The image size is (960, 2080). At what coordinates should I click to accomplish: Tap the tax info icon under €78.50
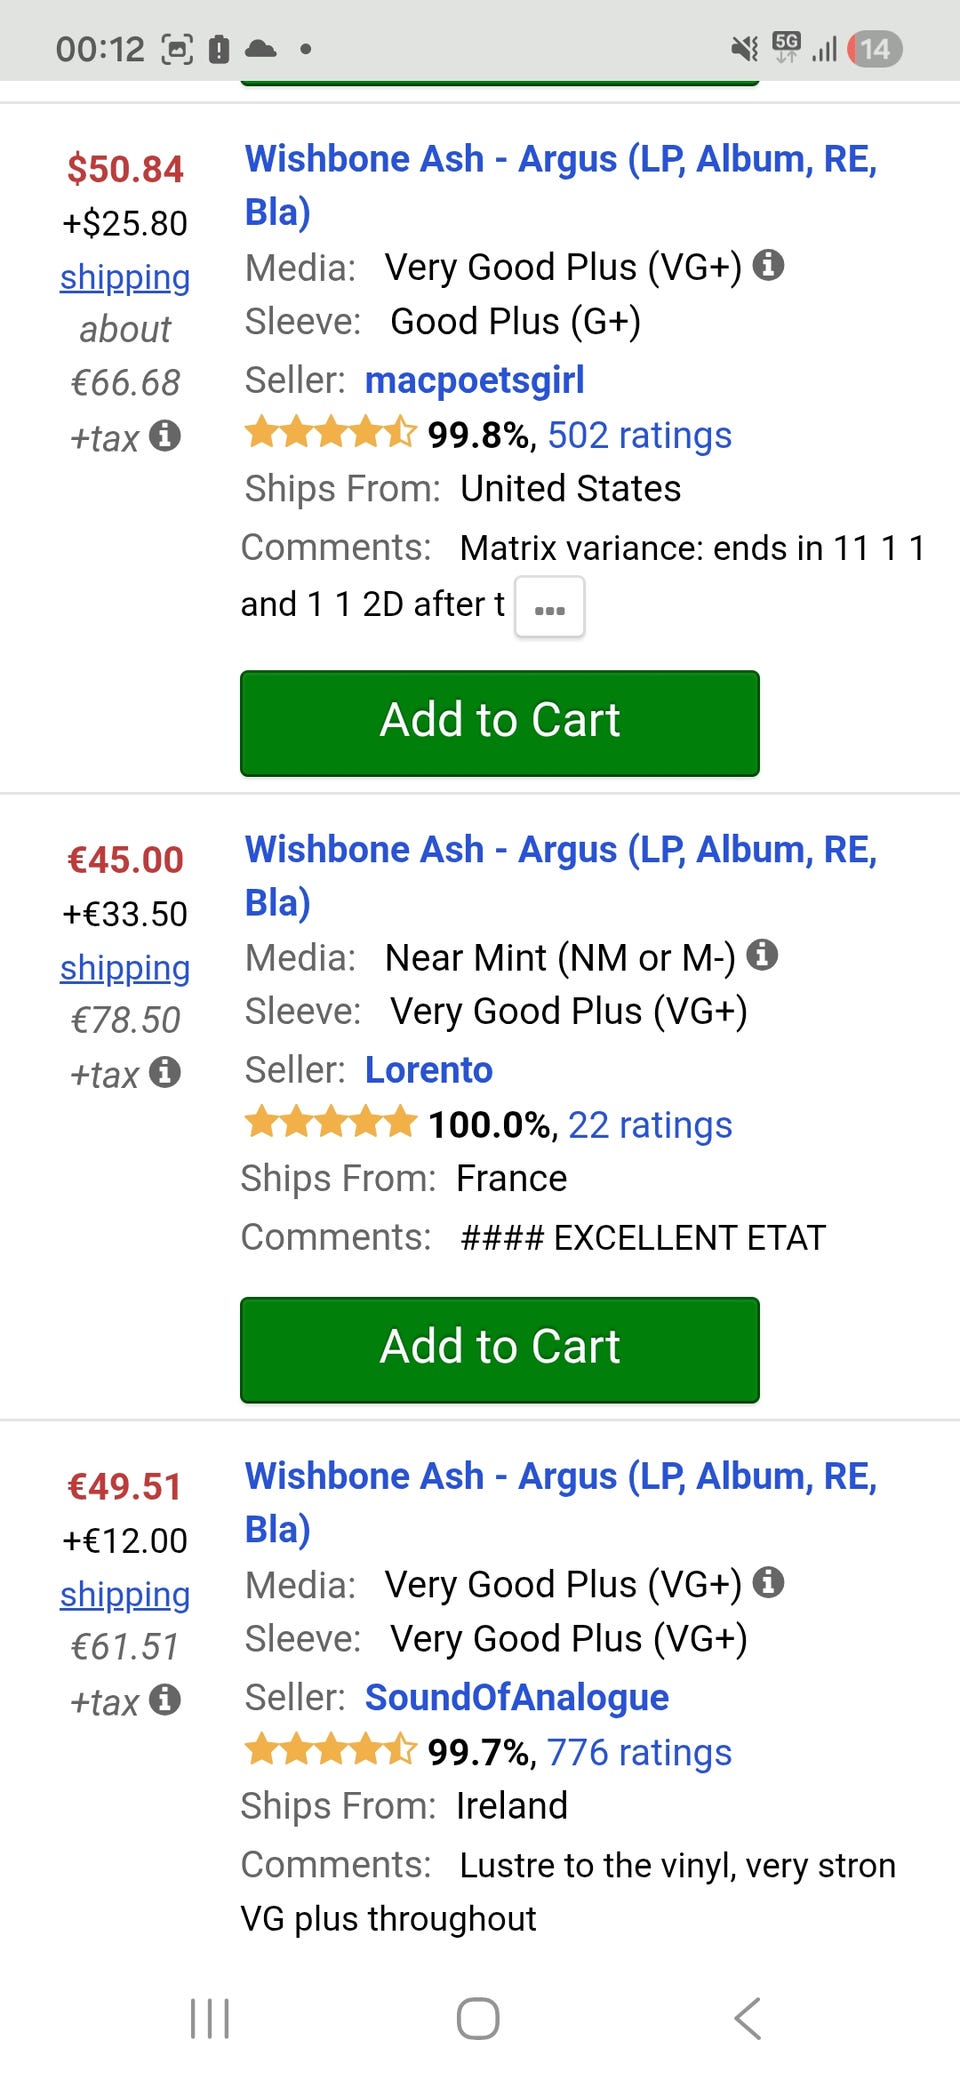point(165,1072)
